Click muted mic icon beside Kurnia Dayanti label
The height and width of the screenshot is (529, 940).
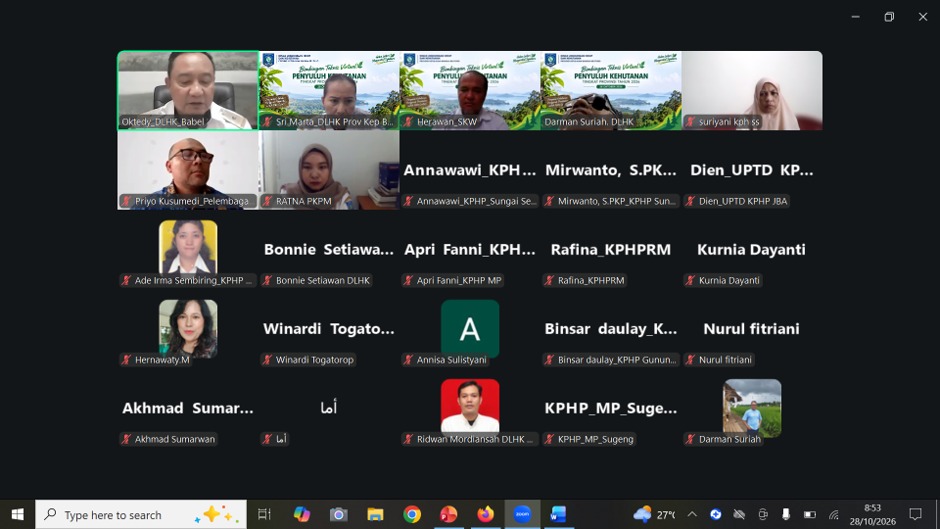tap(690, 280)
